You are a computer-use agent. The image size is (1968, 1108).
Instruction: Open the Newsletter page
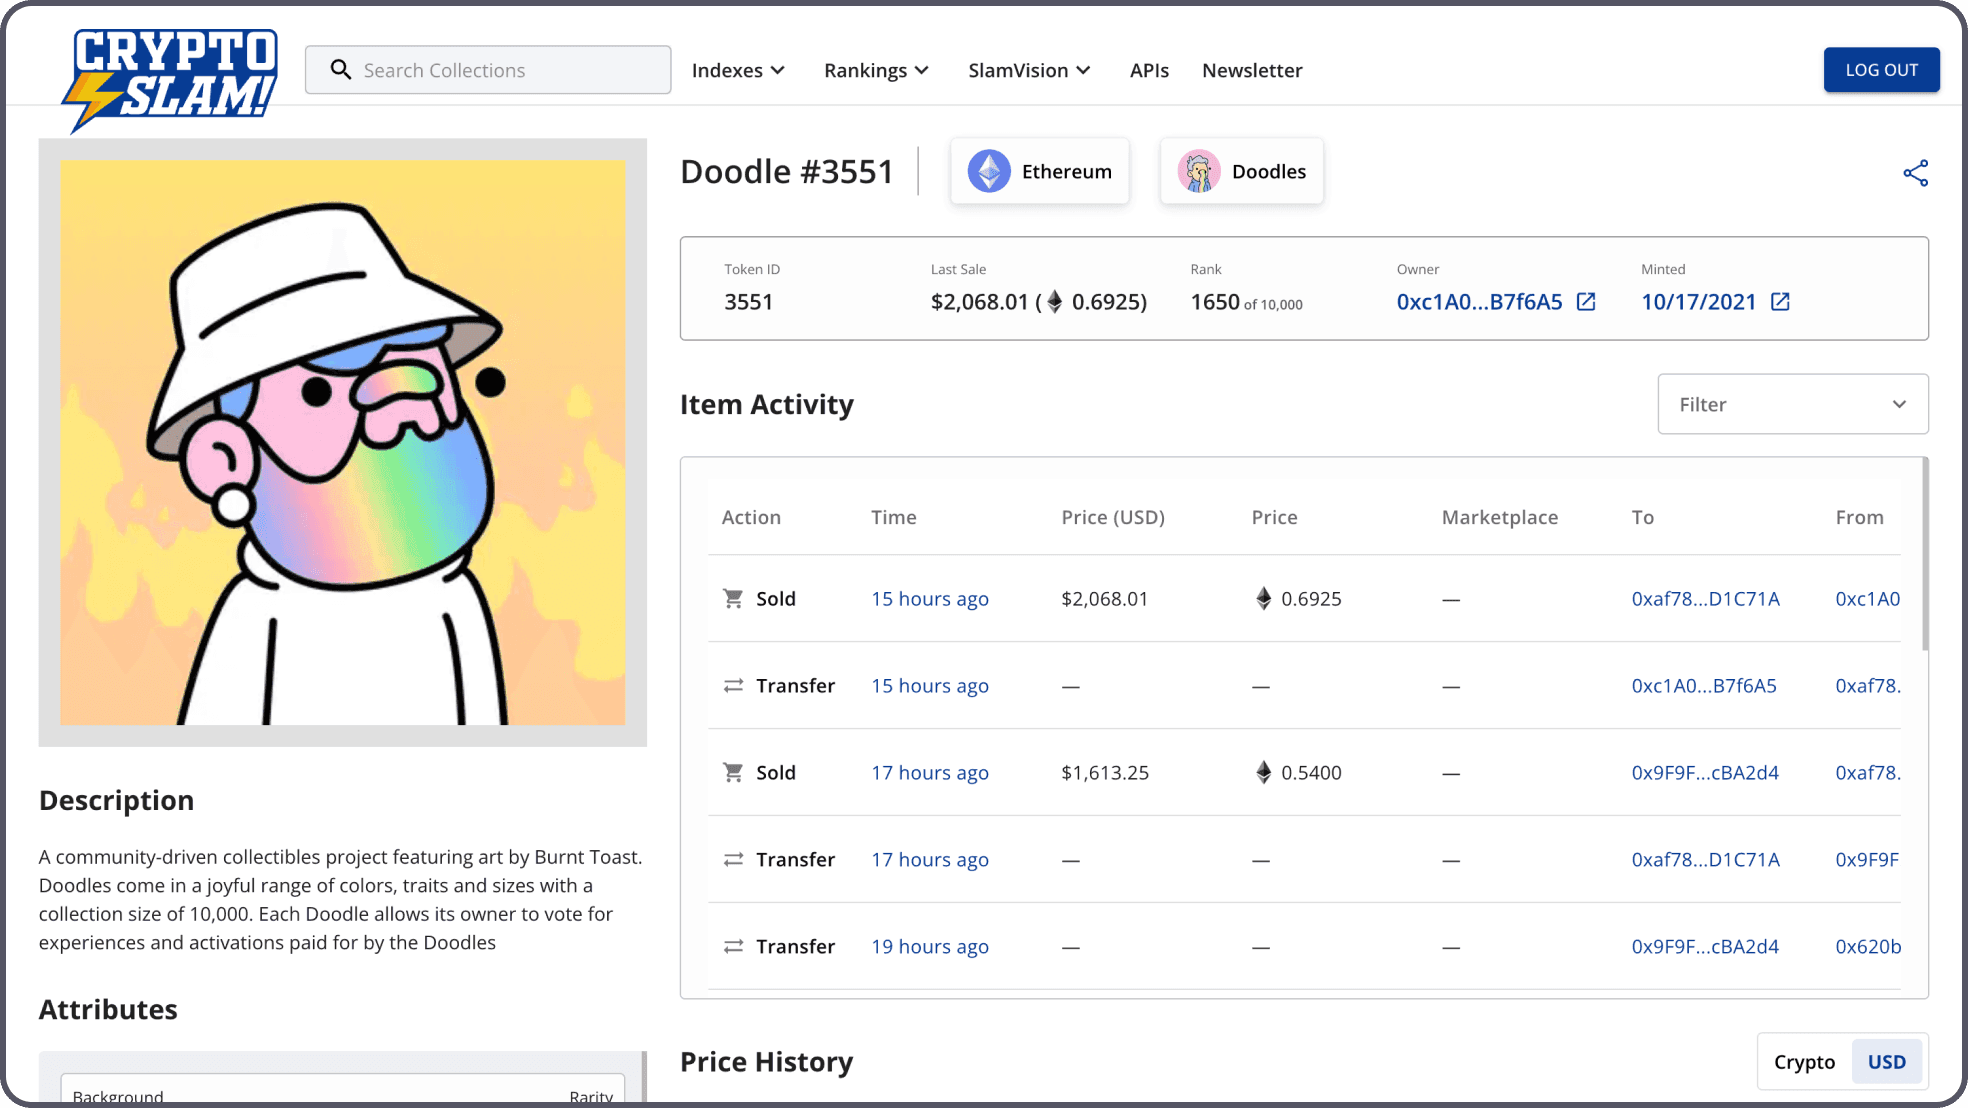tap(1251, 70)
